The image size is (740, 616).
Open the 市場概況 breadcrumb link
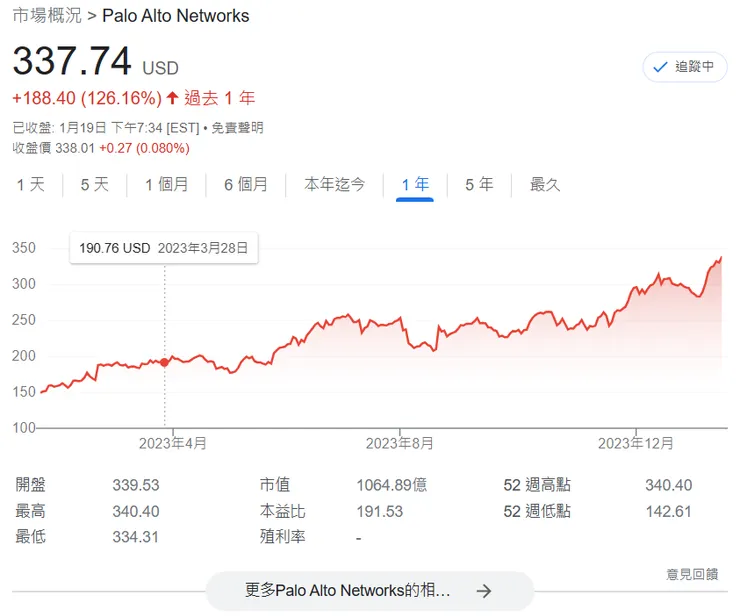pos(47,16)
